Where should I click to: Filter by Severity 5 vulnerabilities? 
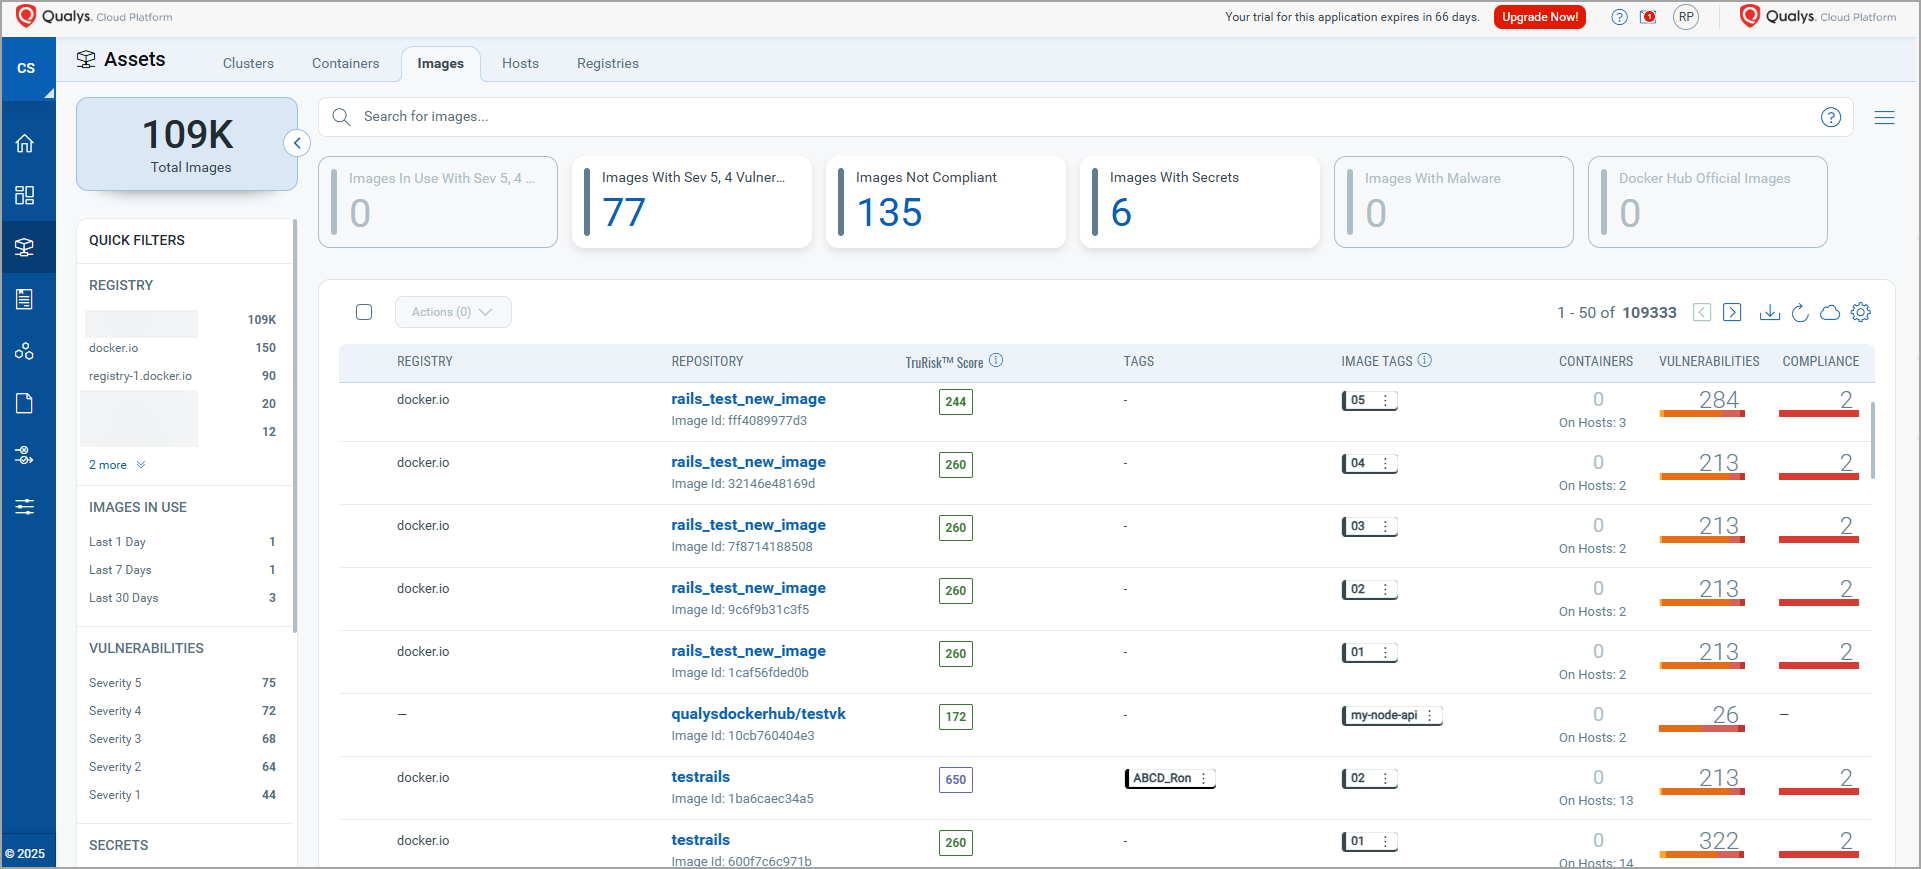(x=115, y=683)
